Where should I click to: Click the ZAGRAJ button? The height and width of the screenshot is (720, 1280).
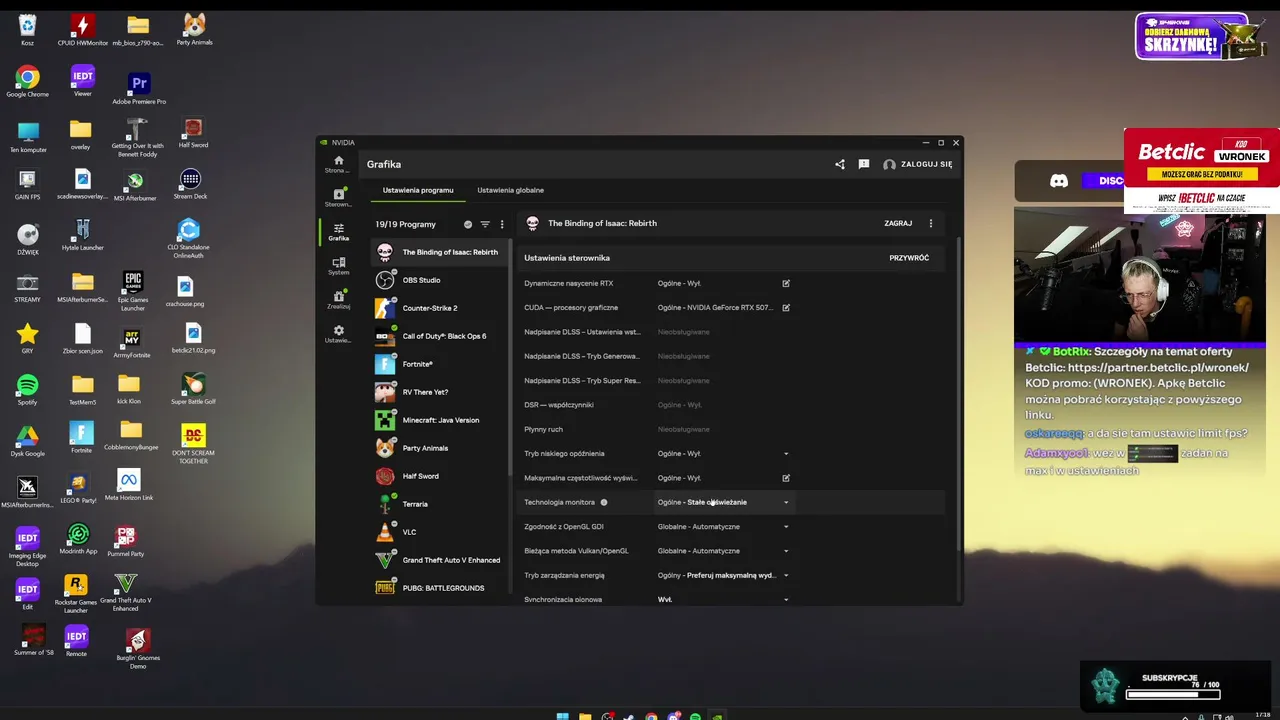[x=898, y=223]
